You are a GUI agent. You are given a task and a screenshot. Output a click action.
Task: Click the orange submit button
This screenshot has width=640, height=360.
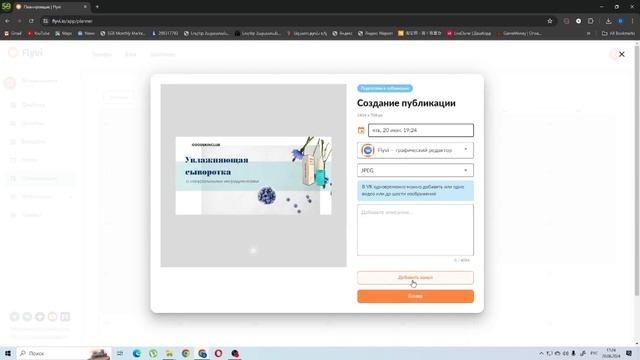(415, 296)
